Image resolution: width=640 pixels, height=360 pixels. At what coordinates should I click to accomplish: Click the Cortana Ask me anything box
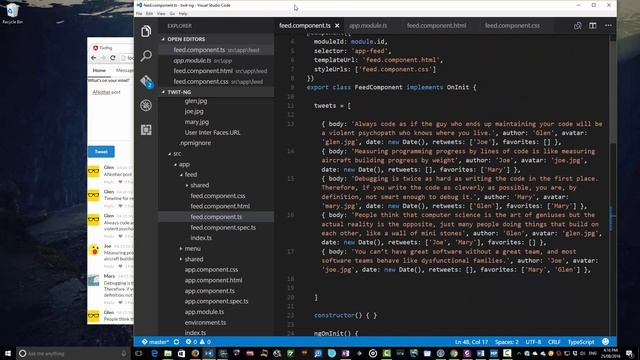tap(73, 353)
